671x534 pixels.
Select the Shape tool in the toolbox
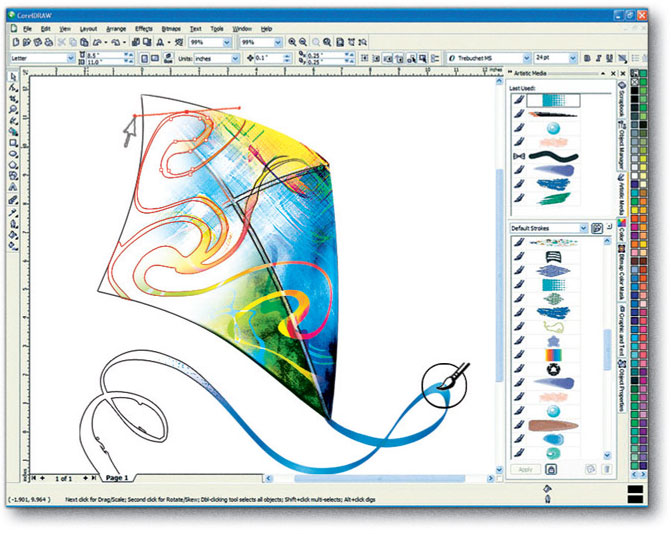pos(13,88)
